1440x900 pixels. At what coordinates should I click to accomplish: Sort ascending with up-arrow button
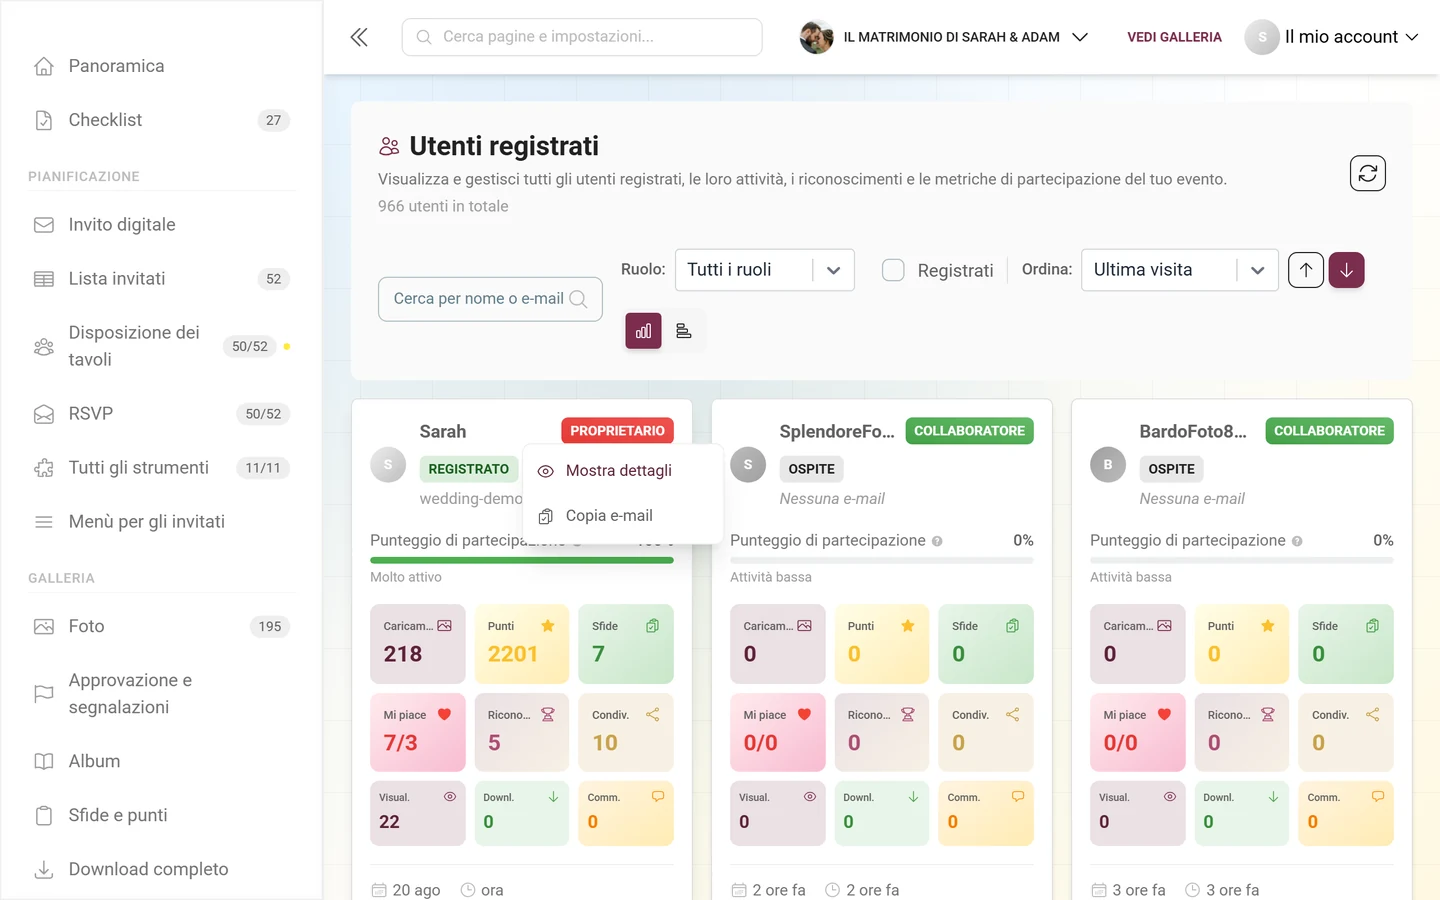click(1305, 270)
